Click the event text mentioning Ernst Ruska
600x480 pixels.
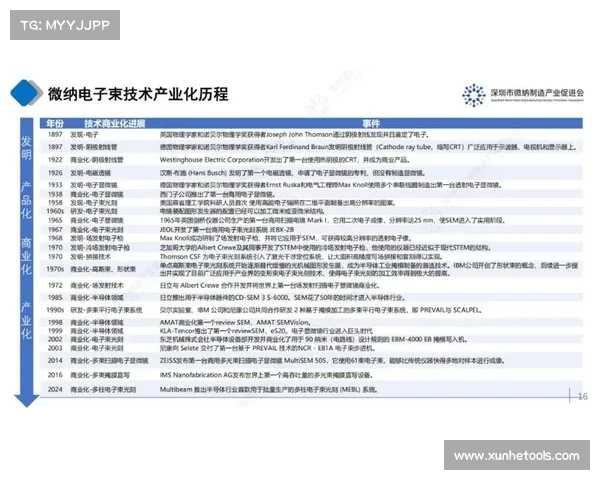[x=331, y=185]
